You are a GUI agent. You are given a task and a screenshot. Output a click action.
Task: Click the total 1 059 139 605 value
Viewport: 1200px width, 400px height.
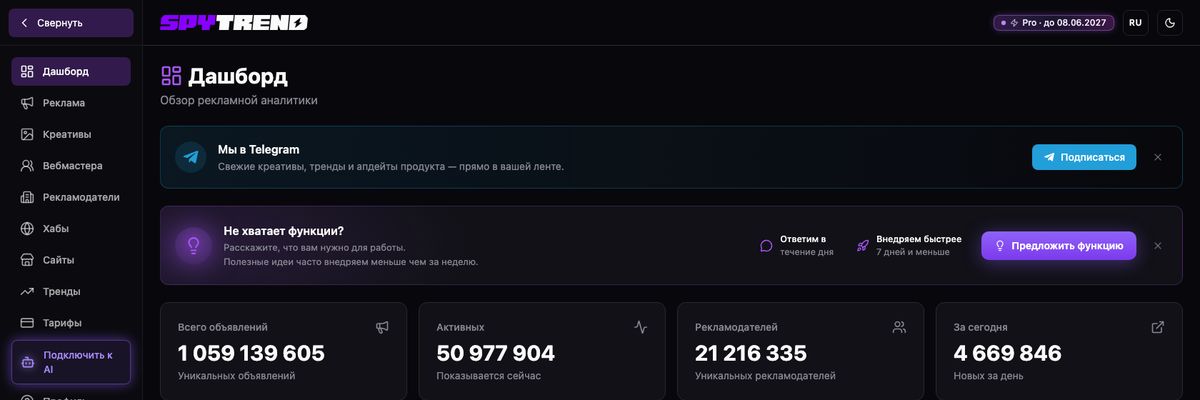[x=251, y=353]
